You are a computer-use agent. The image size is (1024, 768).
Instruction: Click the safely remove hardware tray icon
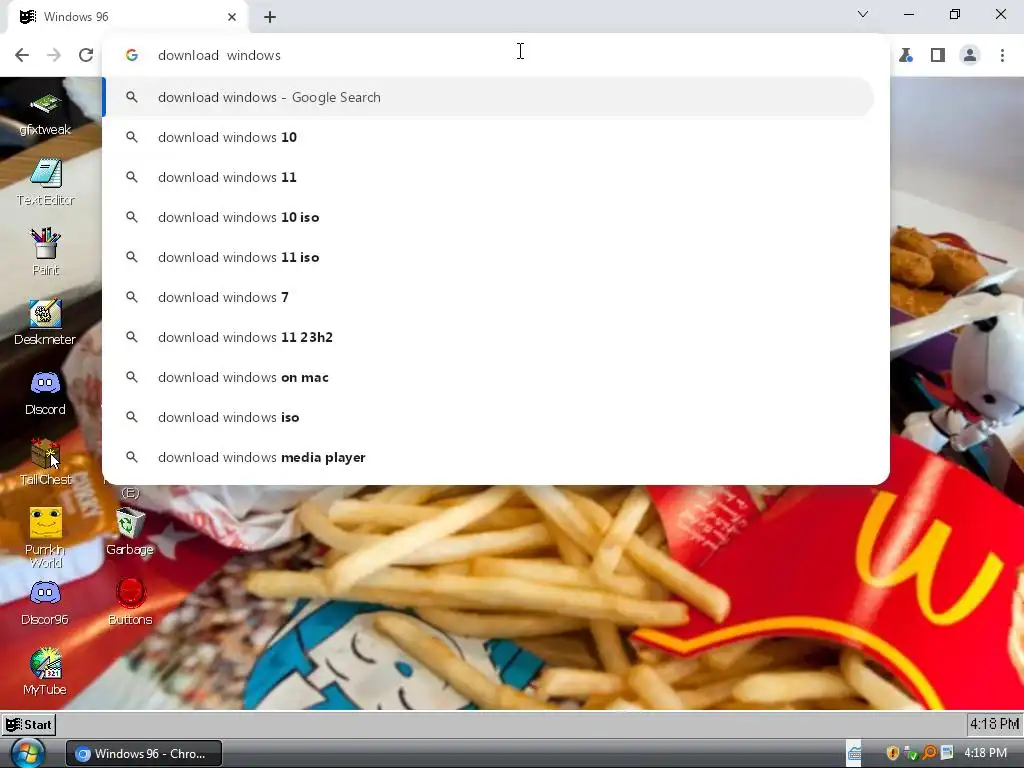click(x=910, y=753)
